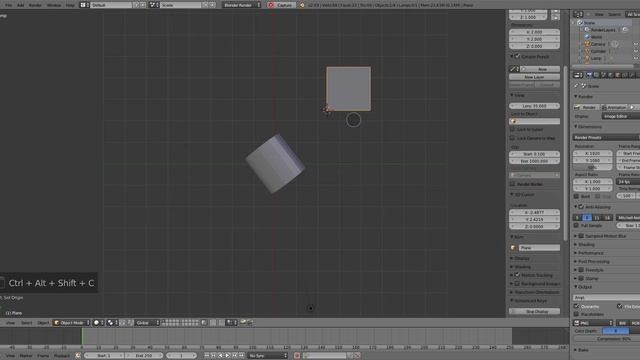Click the New Layer button
This screenshot has height=360, width=640.
pos(534,77)
